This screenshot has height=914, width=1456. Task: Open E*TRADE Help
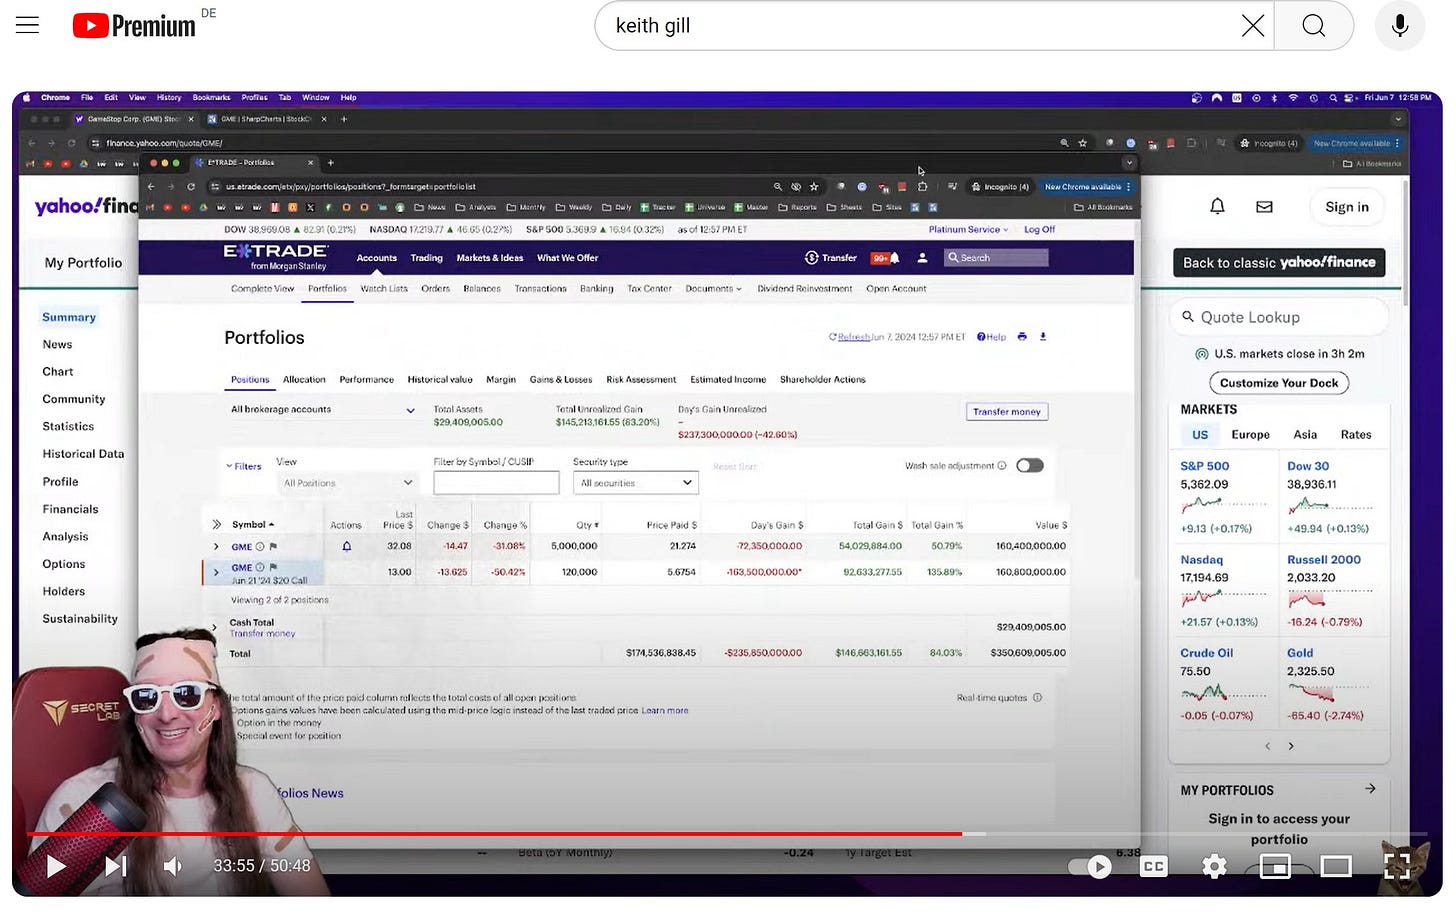tap(991, 337)
